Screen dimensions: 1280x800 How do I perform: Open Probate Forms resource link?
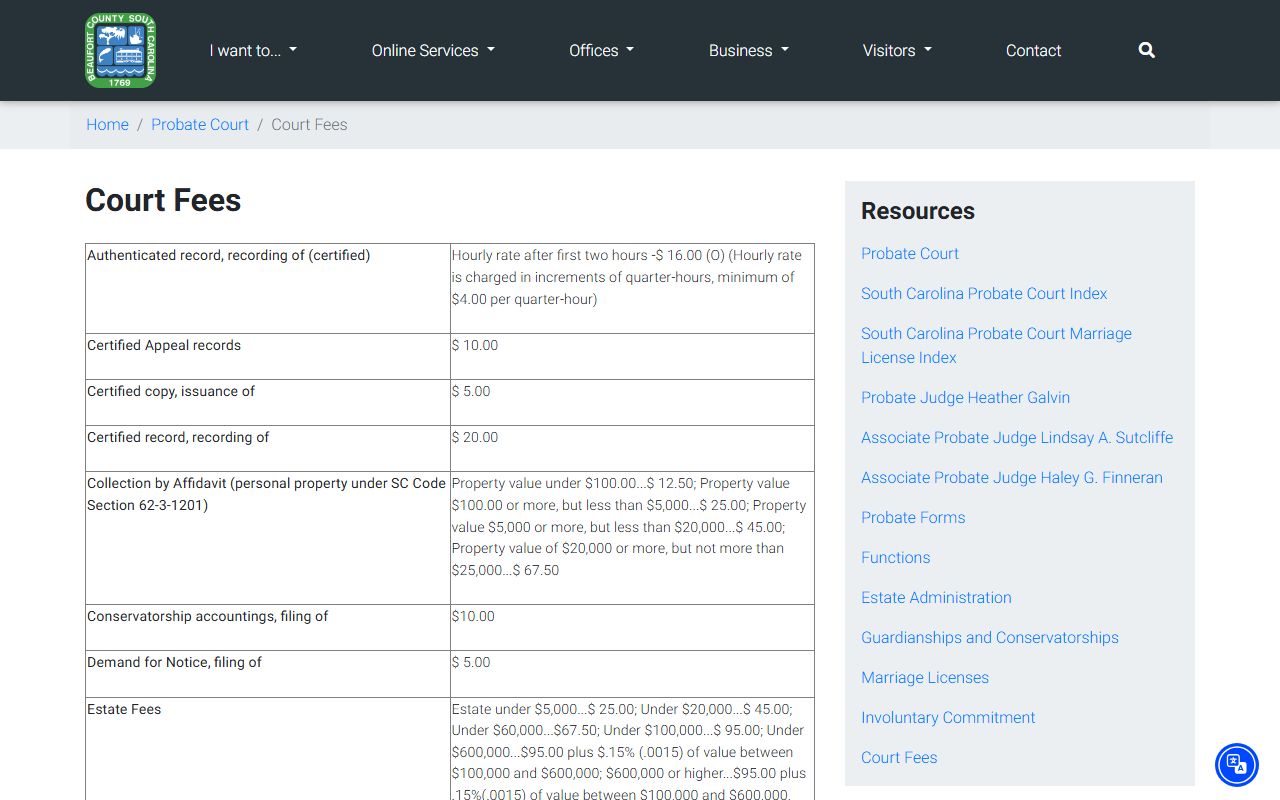(913, 517)
